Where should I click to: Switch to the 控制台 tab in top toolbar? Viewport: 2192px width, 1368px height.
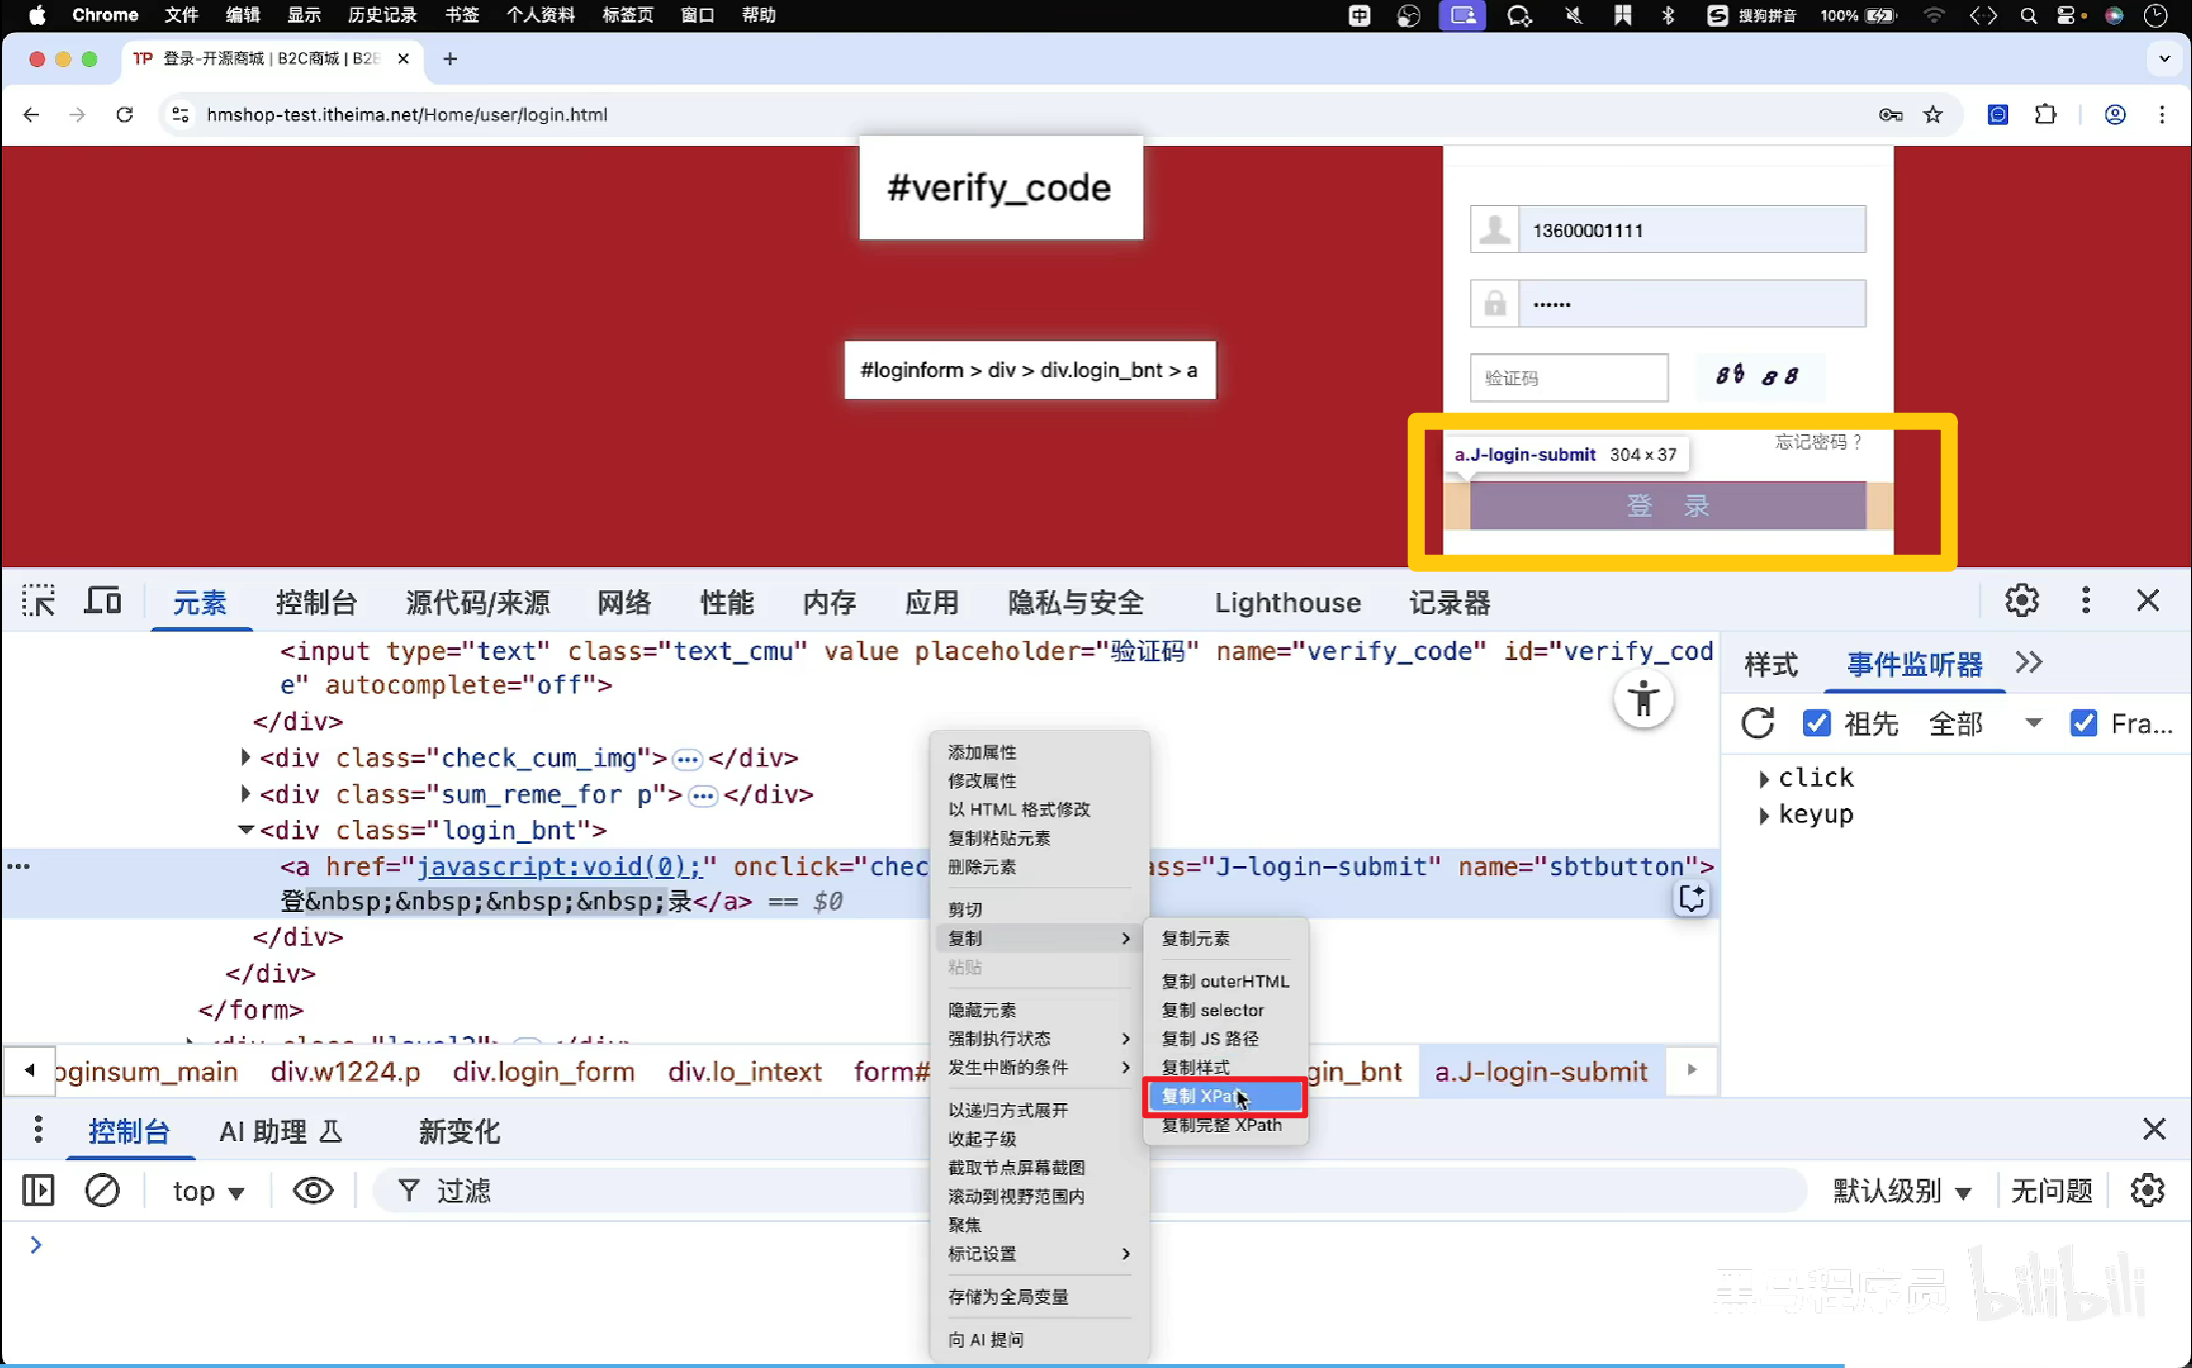coord(316,602)
